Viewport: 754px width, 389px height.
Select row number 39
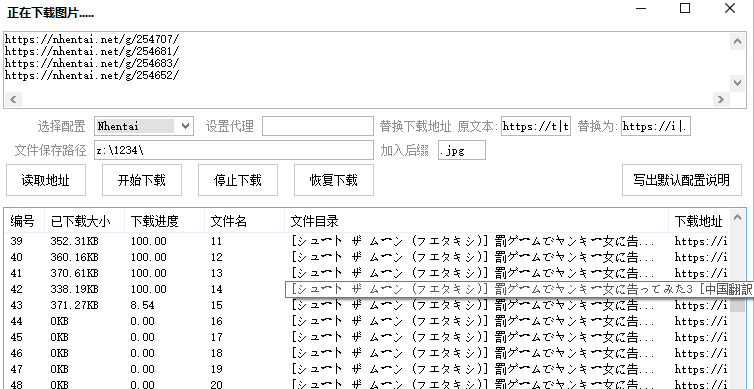(16, 241)
